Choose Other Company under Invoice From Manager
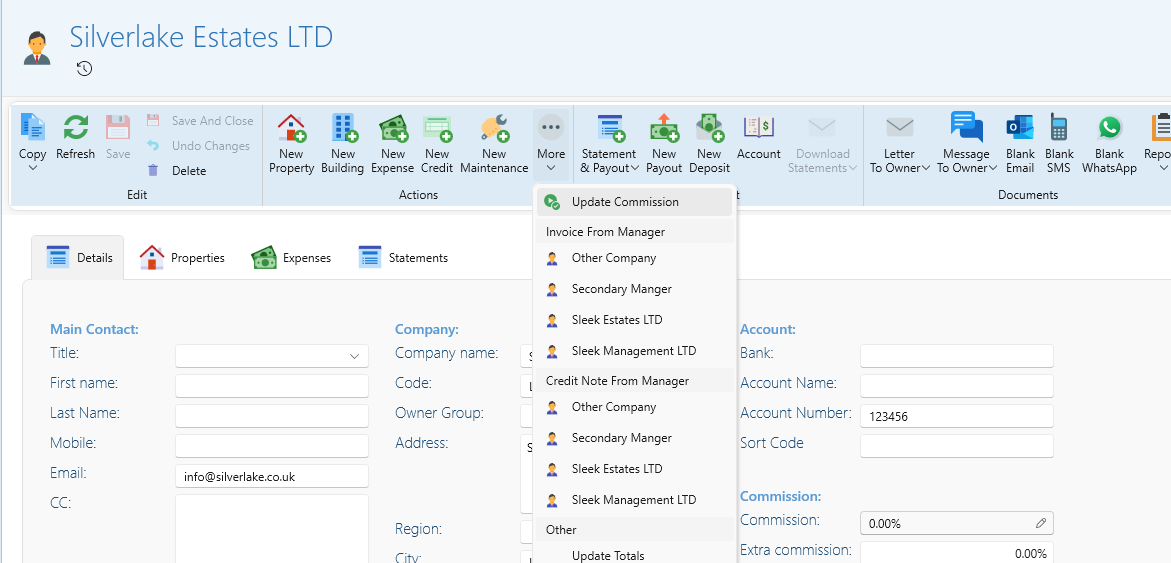 click(634, 258)
